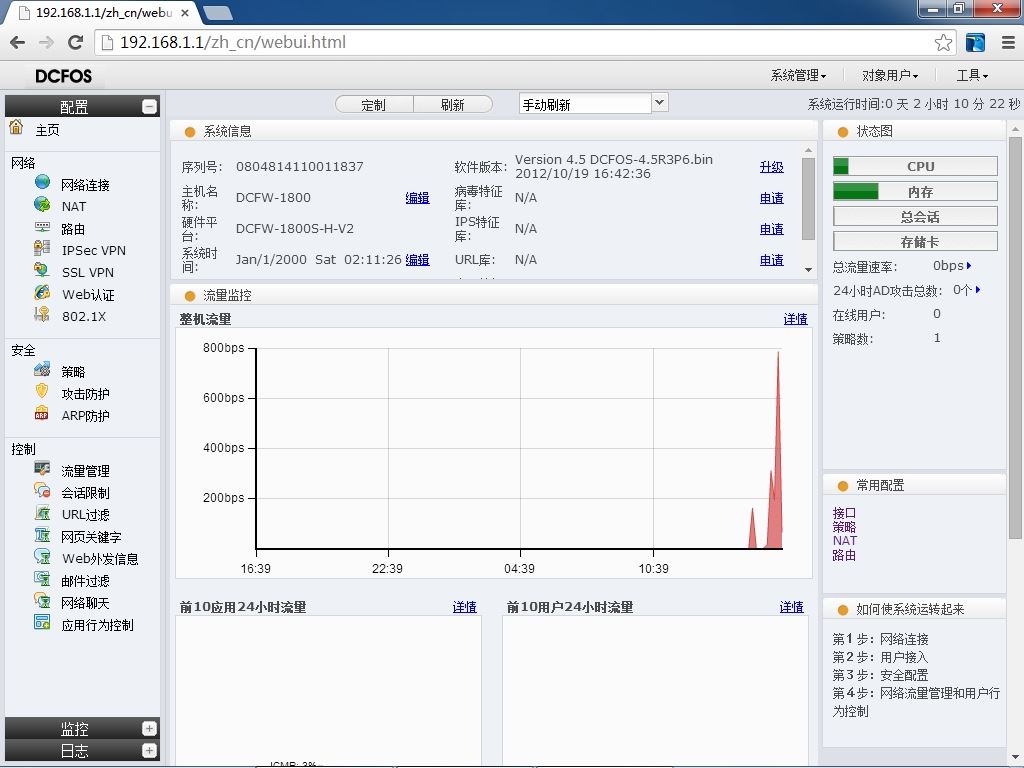This screenshot has height=768, width=1024.
Task: Click the 定制 button
Action: pyautogui.click(x=374, y=104)
